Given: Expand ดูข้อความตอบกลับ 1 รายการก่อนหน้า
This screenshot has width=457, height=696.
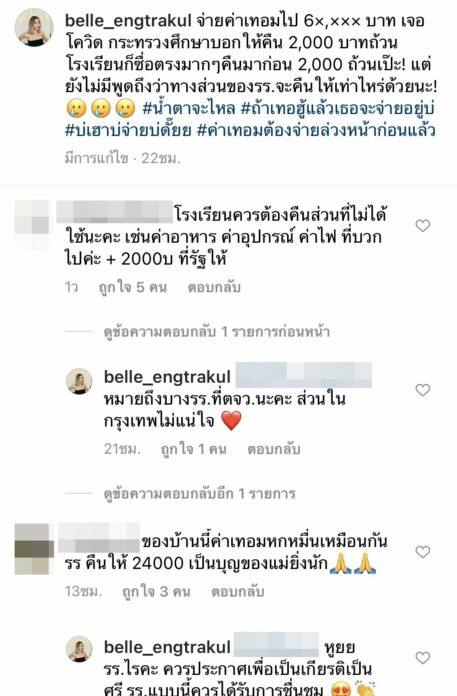Looking at the screenshot, I should [x=217, y=332].
